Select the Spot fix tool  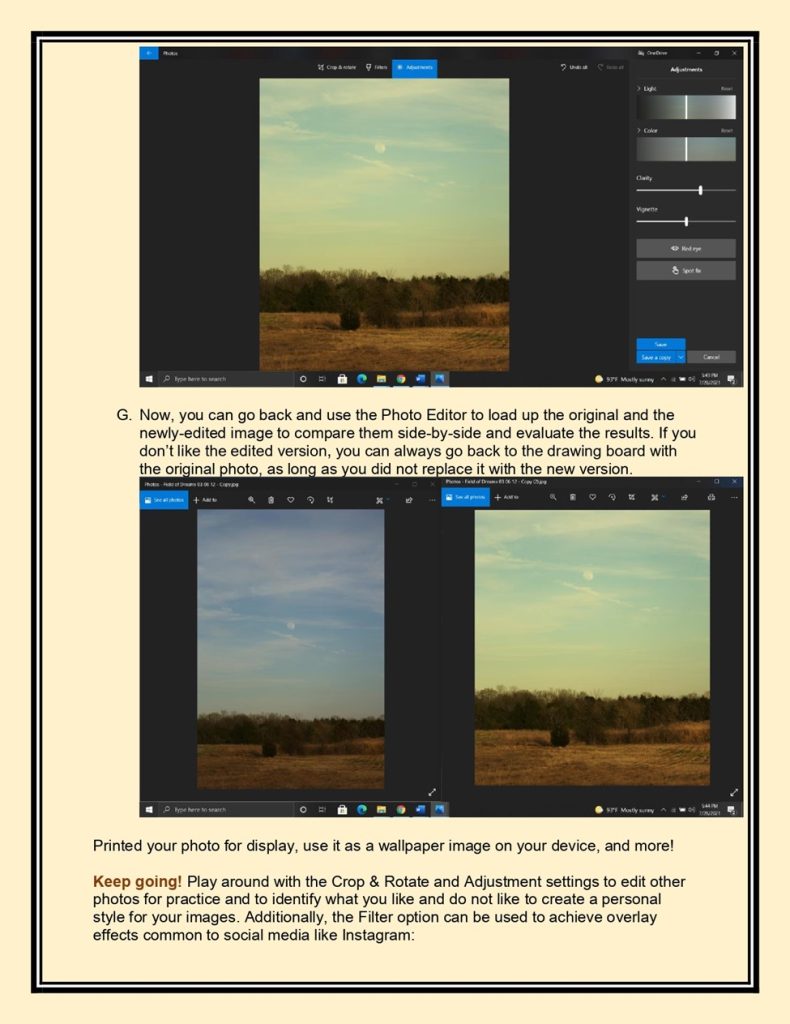[x=686, y=270]
